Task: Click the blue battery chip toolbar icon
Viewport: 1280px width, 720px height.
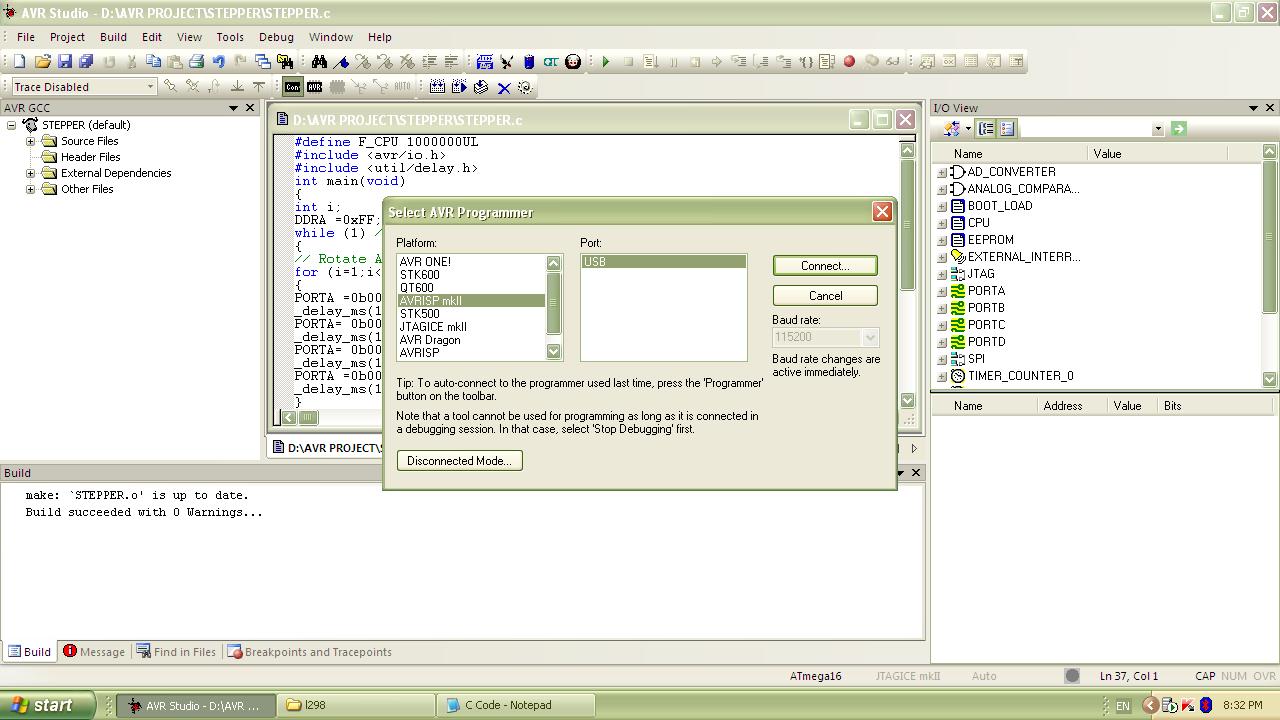Action: [x=529, y=61]
